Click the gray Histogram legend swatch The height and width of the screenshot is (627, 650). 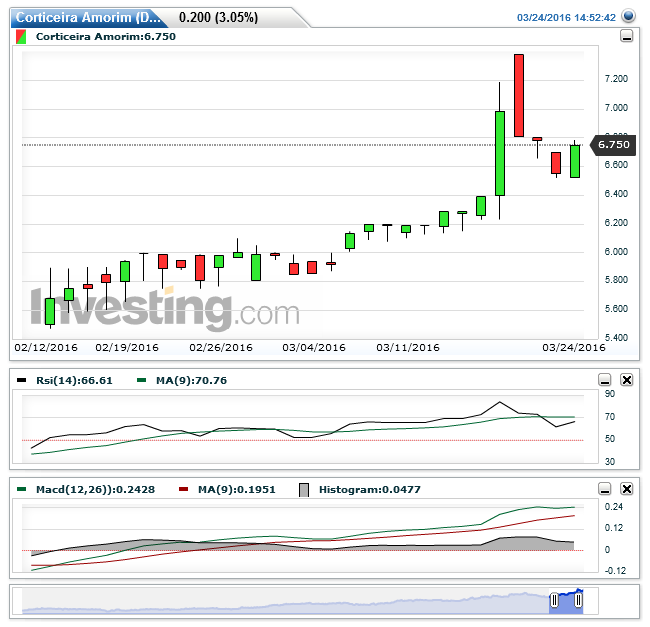coord(304,490)
